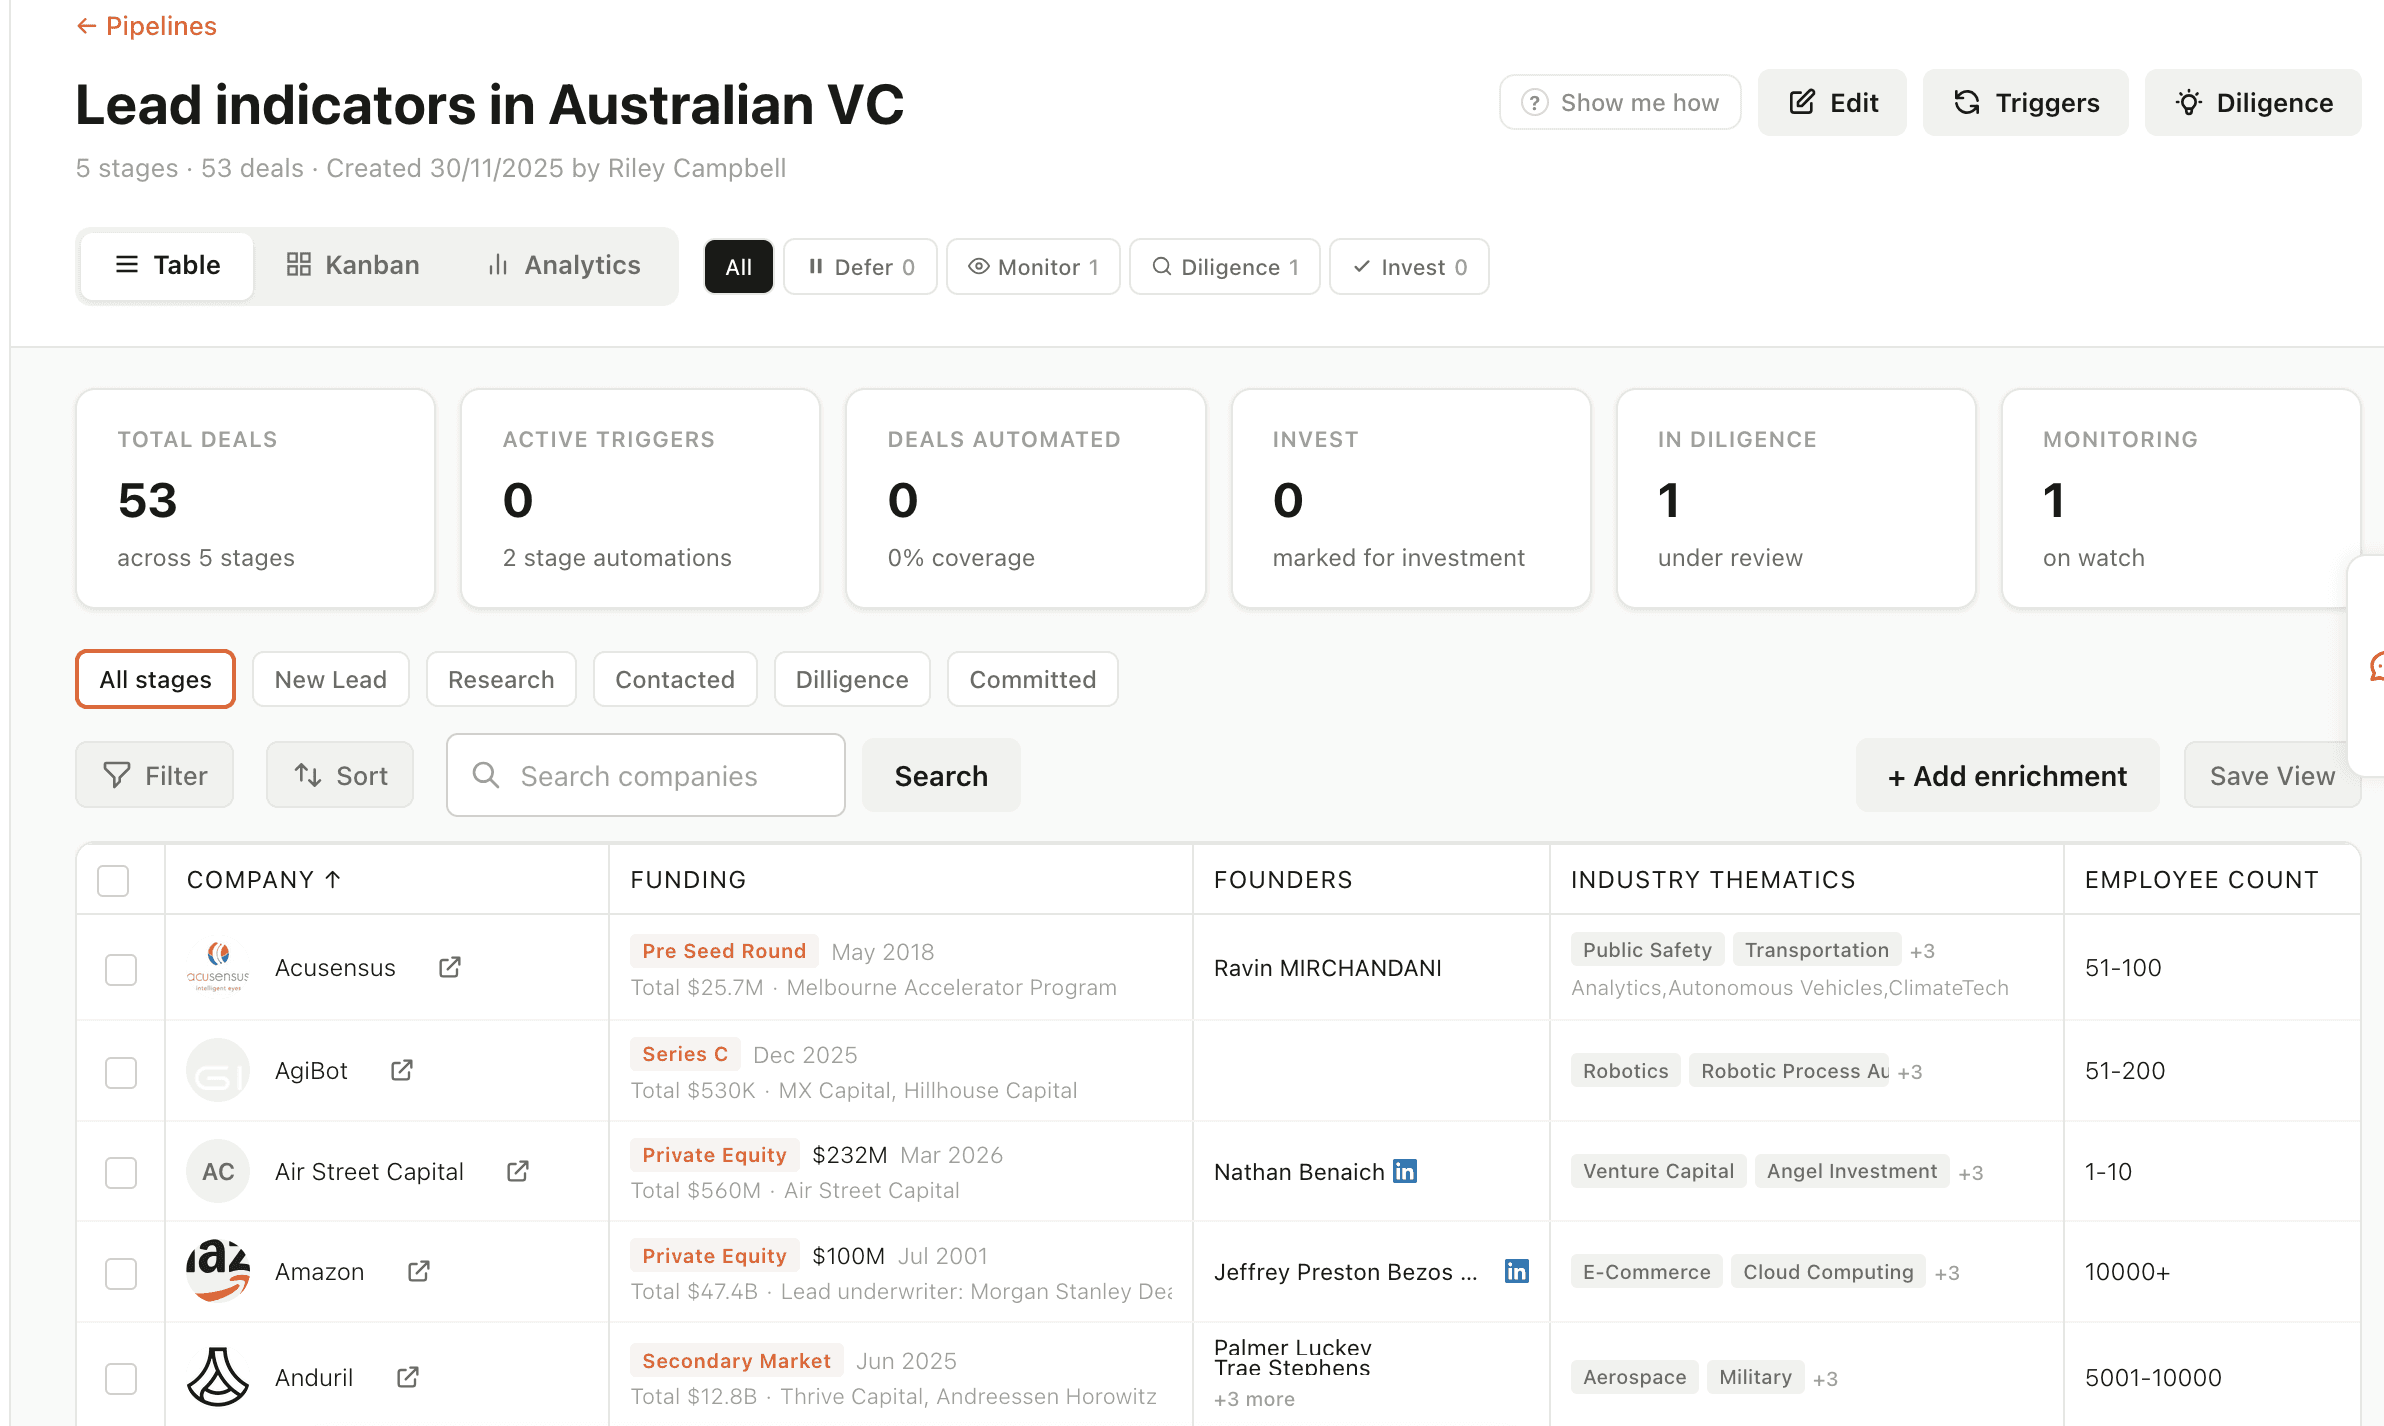Select the Acusensus row checkbox
Screen dimensions: 2384x1426
click(121, 969)
